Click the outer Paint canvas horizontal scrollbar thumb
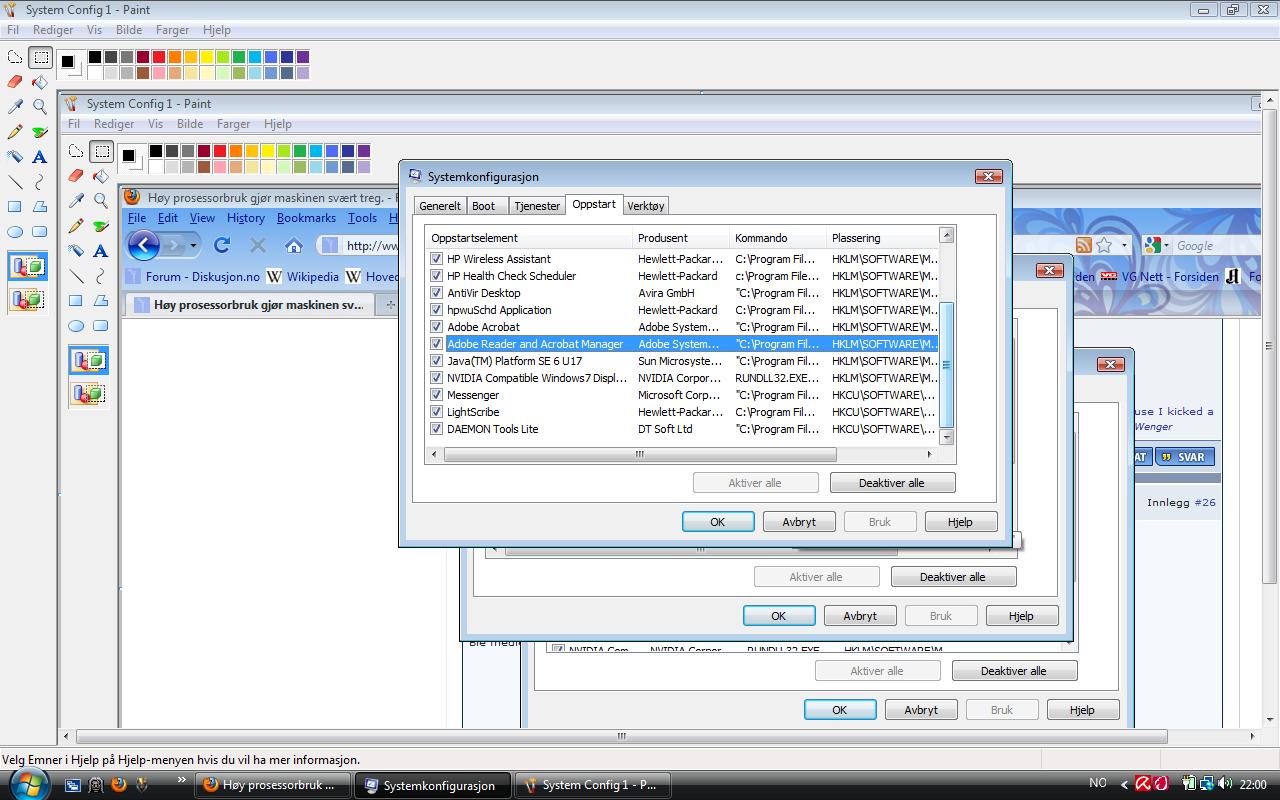The height and width of the screenshot is (800, 1280). point(621,736)
